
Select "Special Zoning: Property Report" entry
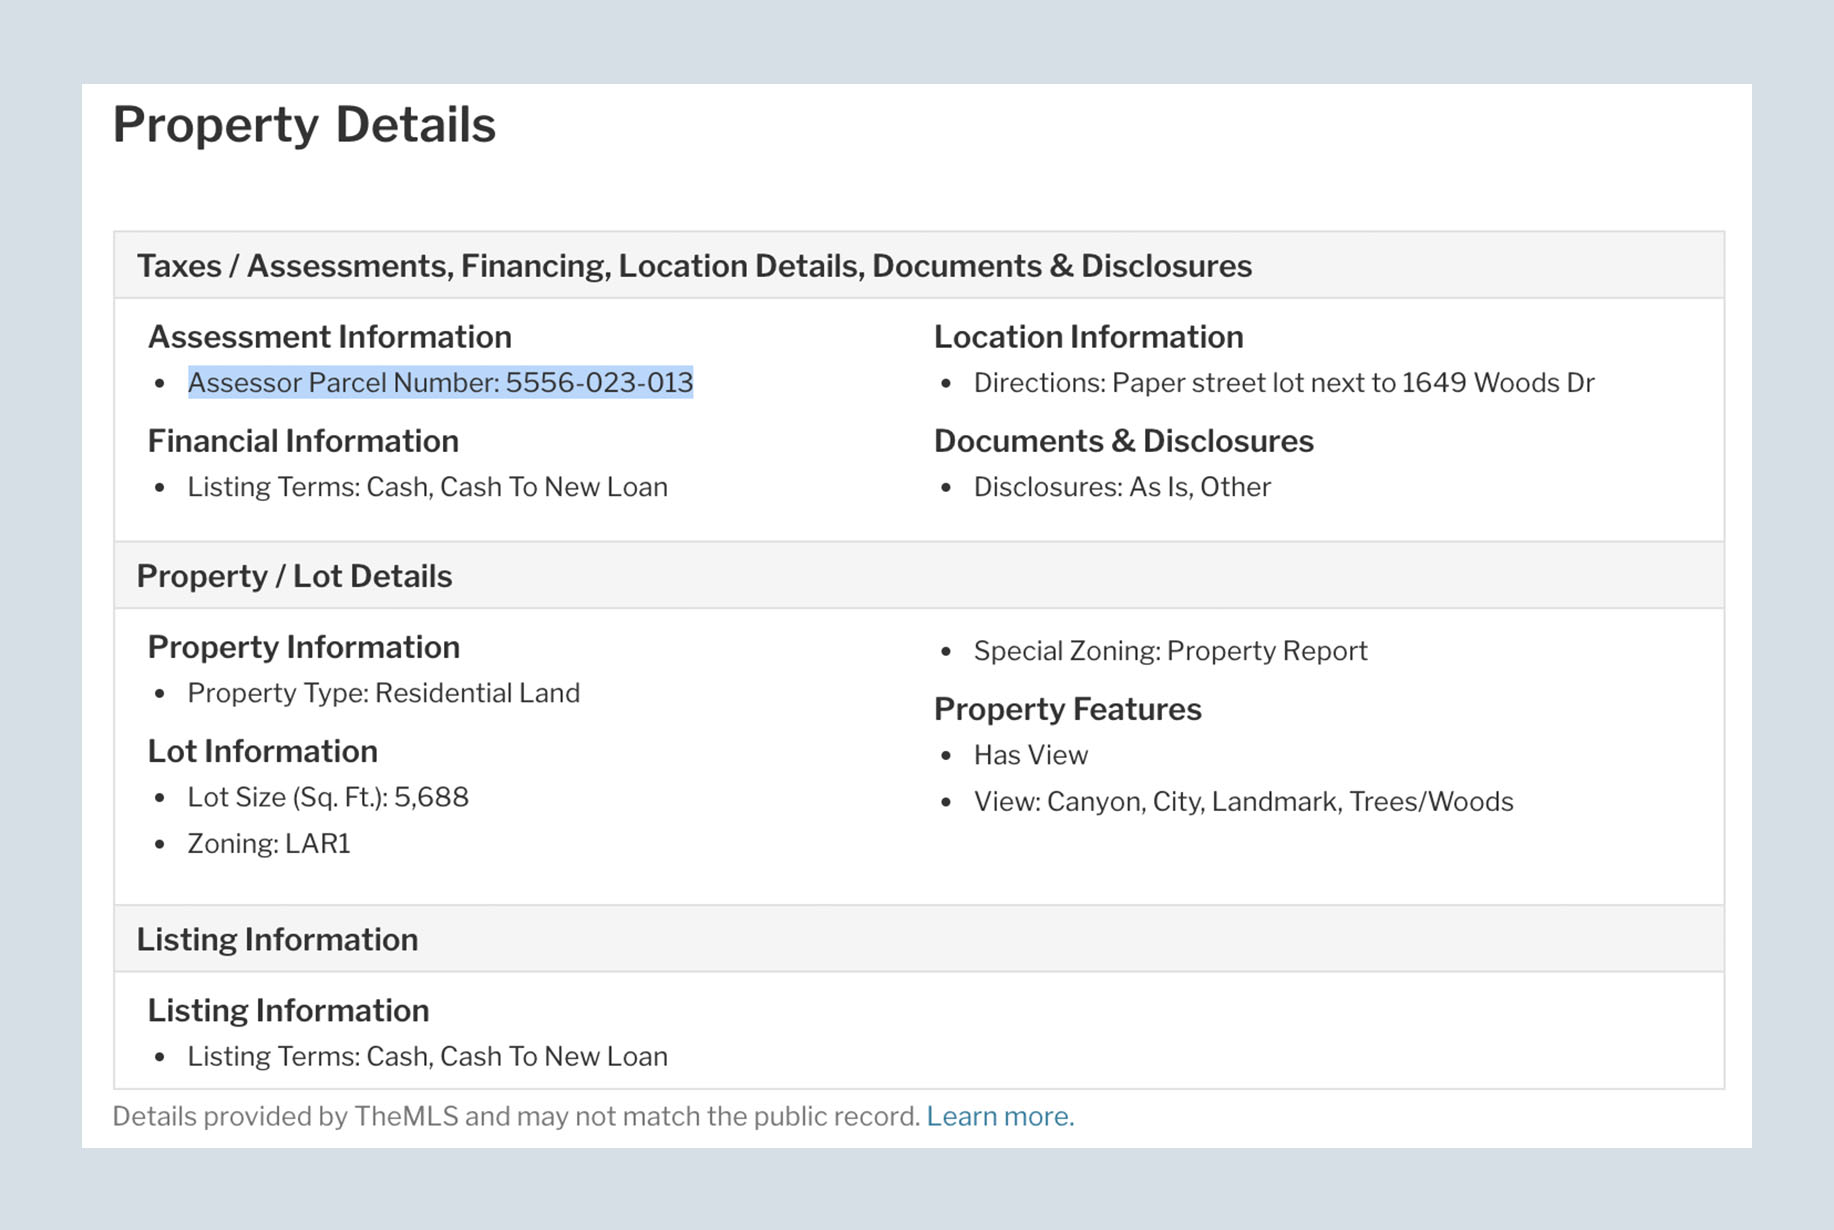(x=1170, y=651)
